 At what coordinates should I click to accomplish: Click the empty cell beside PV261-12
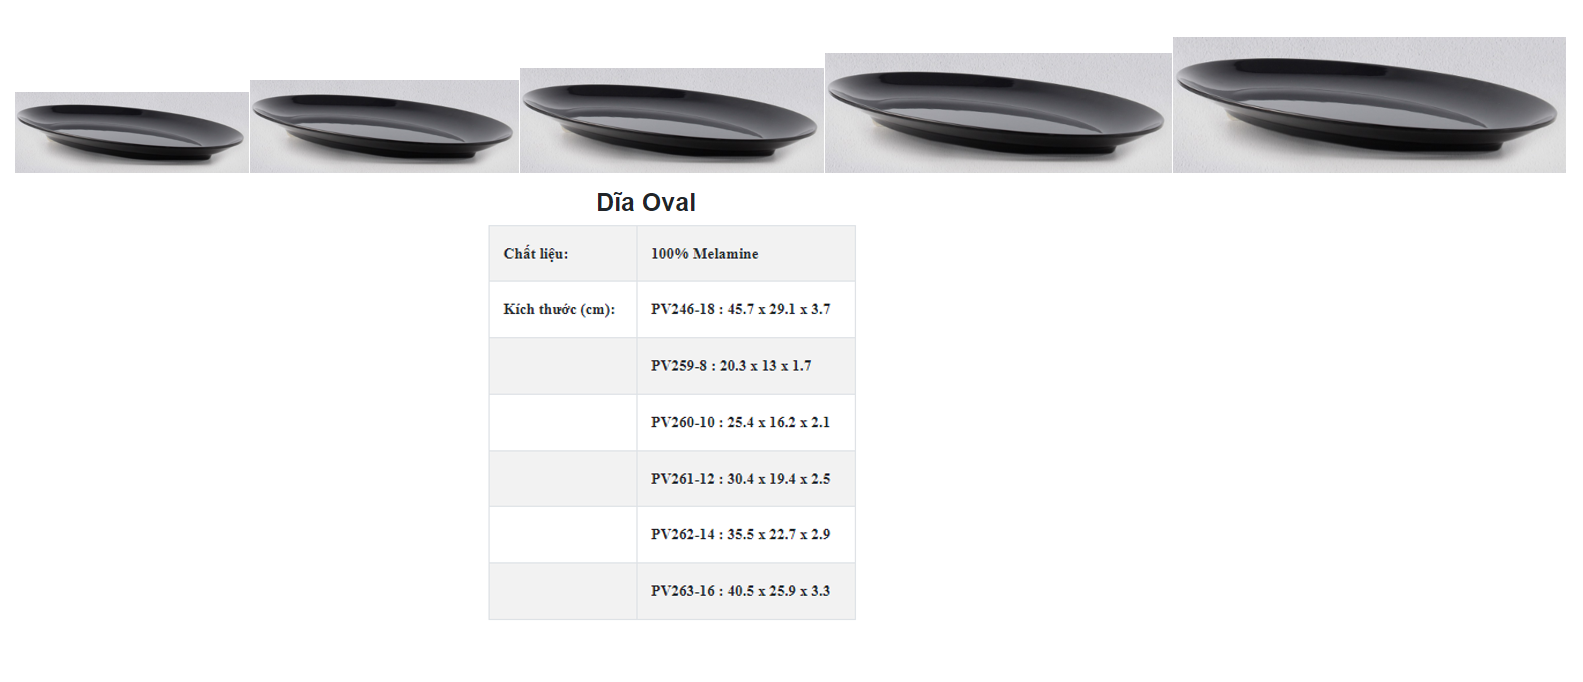click(x=563, y=479)
